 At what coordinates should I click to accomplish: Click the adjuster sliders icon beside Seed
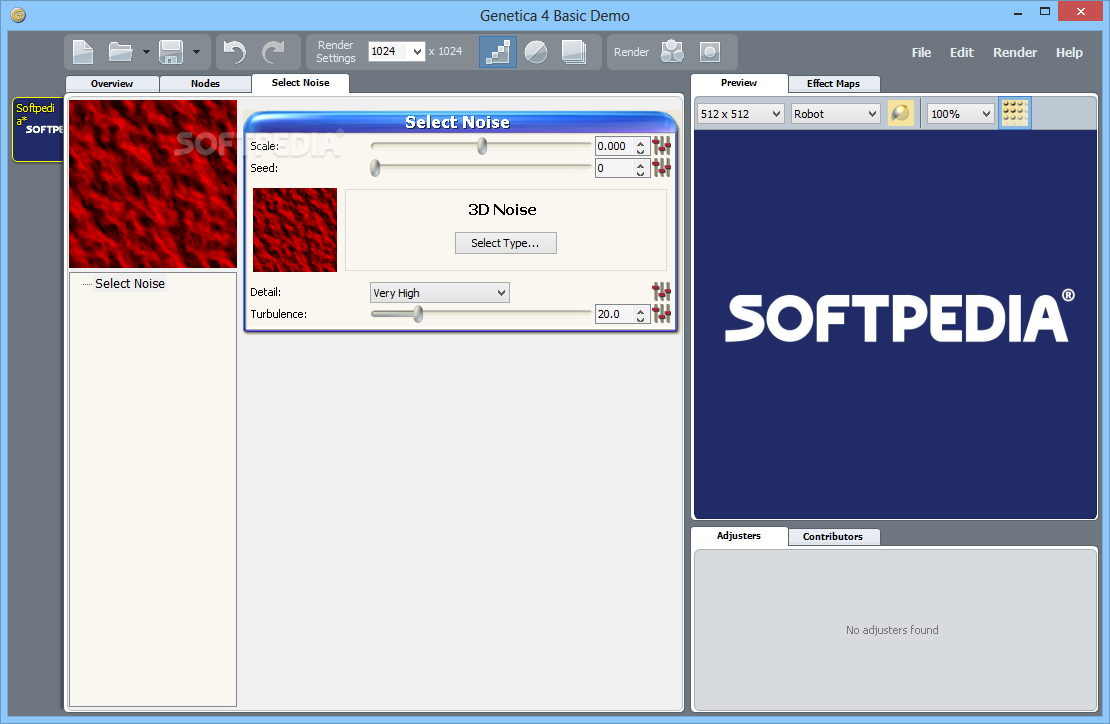(661, 168)
